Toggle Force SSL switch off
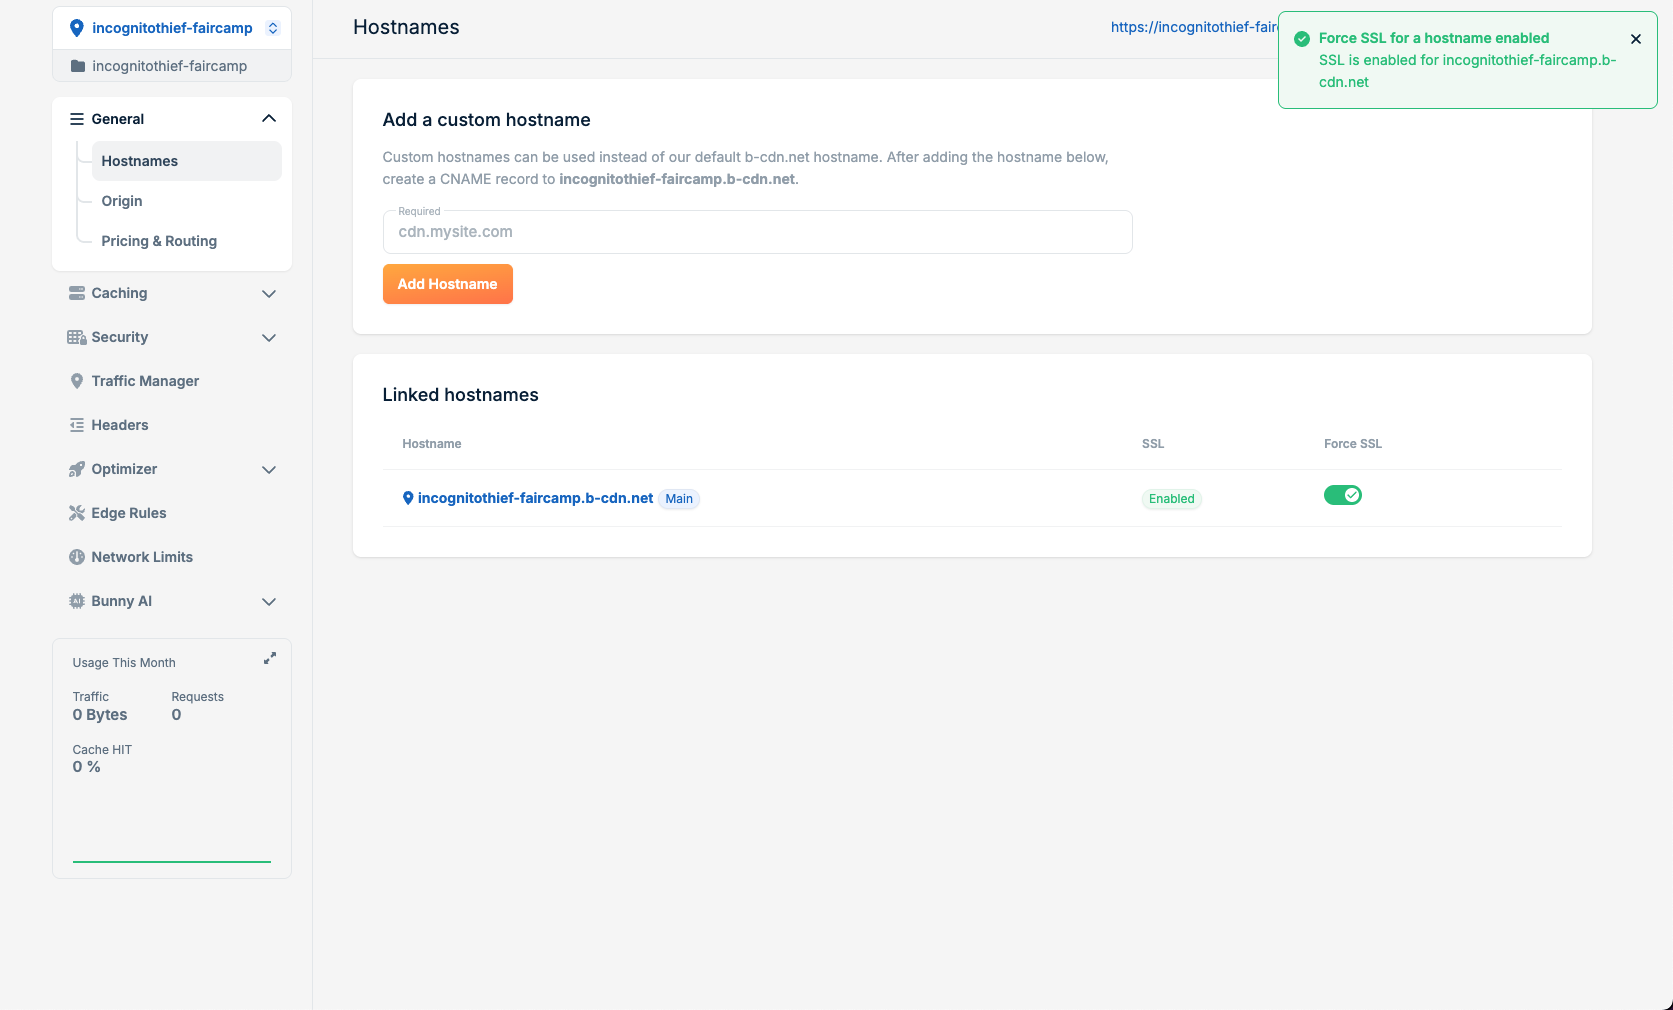 click(1343, 495)
